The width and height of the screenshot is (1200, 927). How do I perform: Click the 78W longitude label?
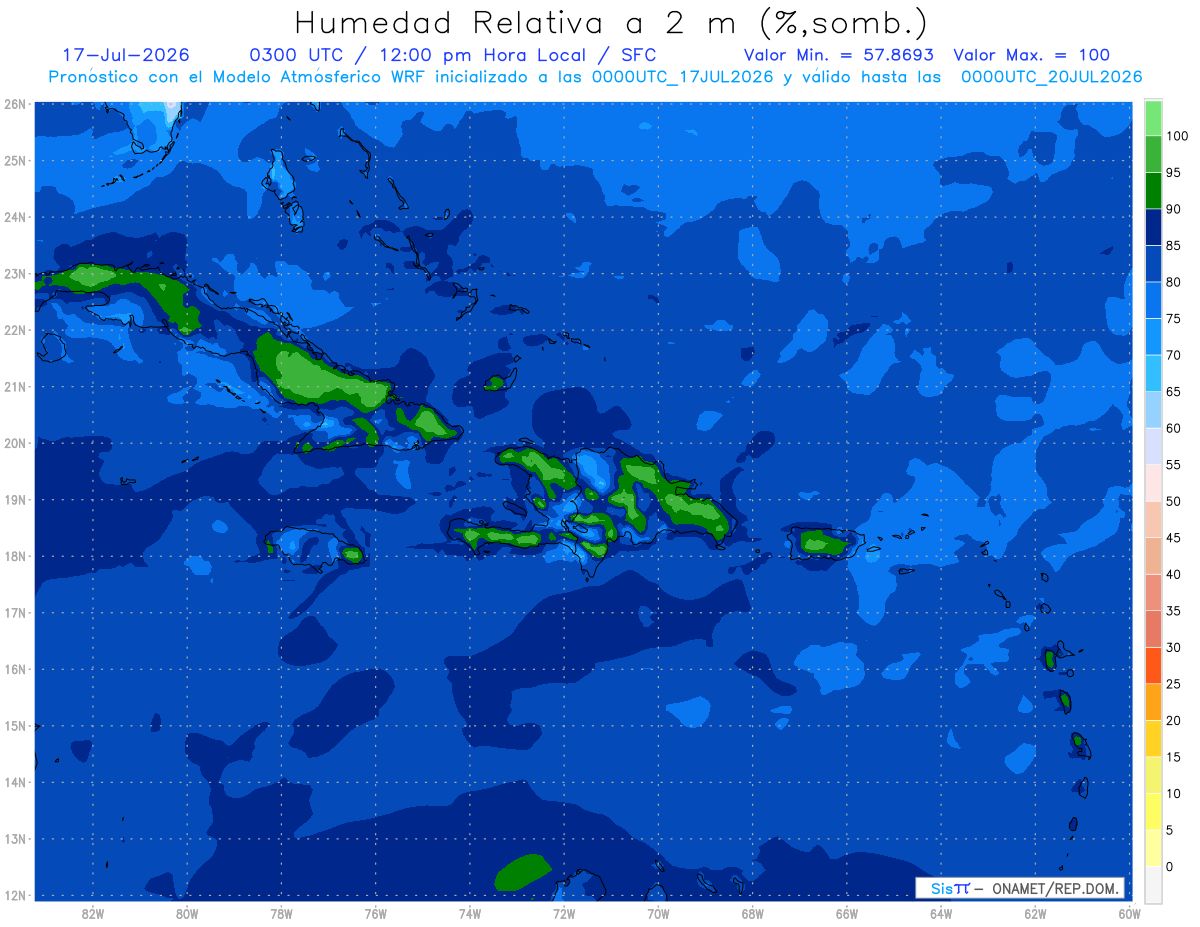pyautogui.click(x=281, y=913)
